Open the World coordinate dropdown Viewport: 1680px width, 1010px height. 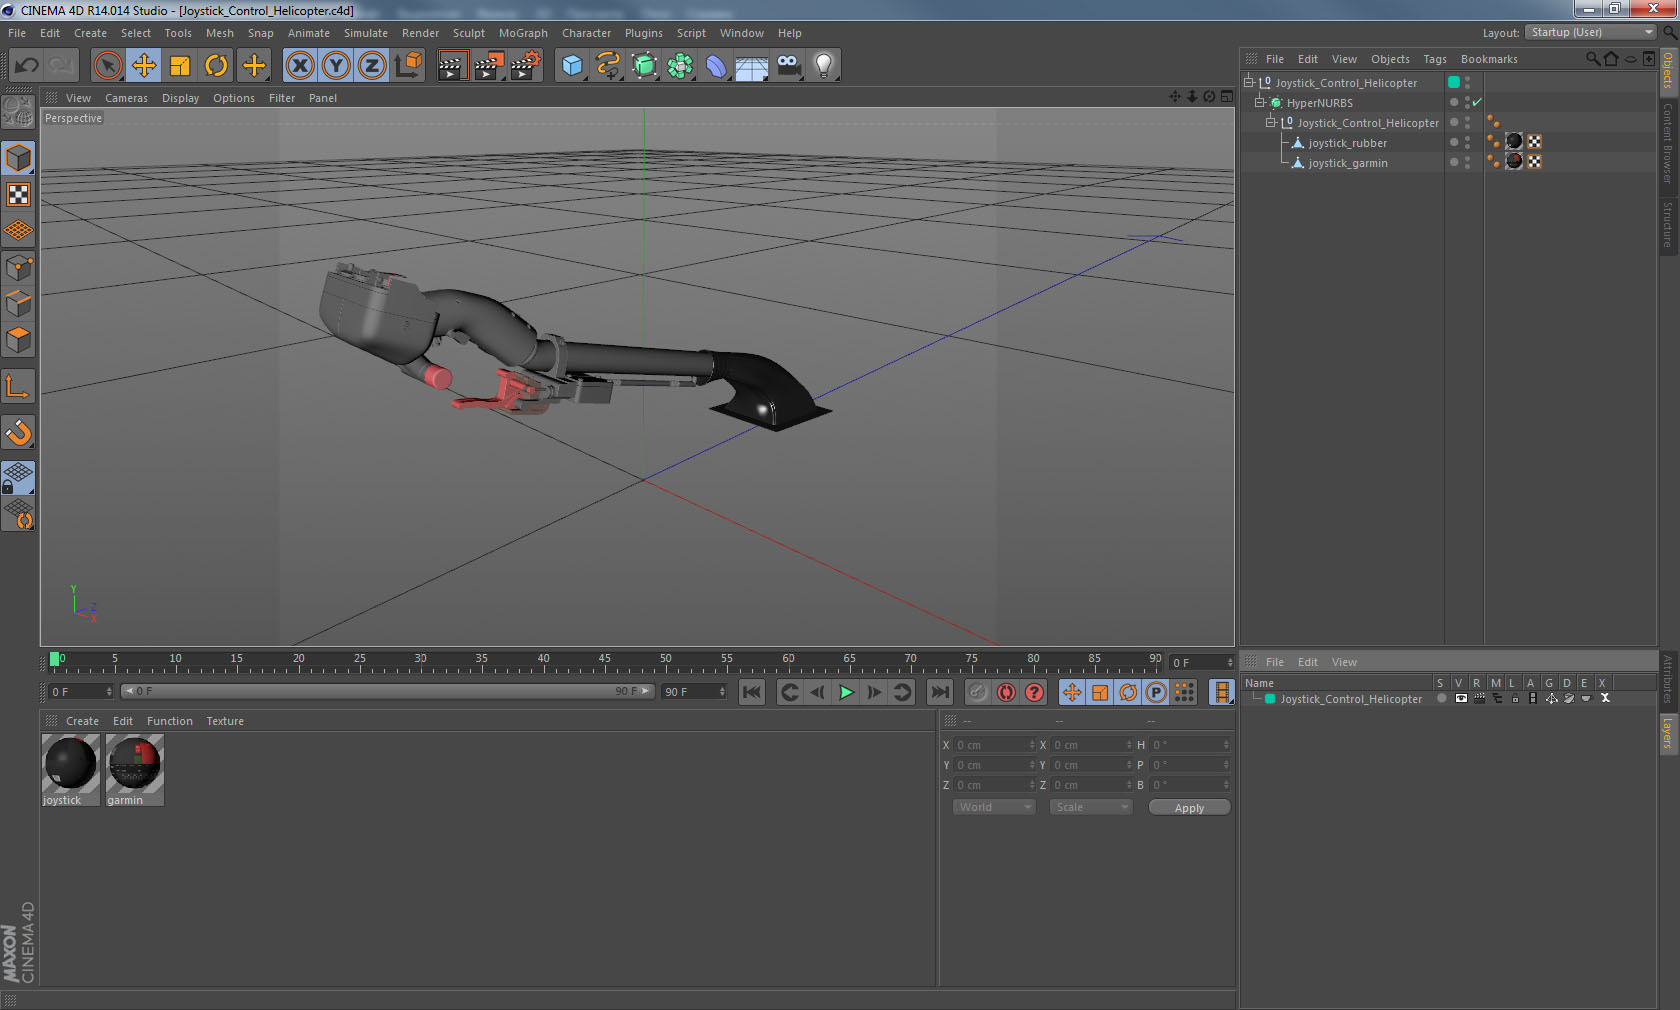[x=994, y=807]
